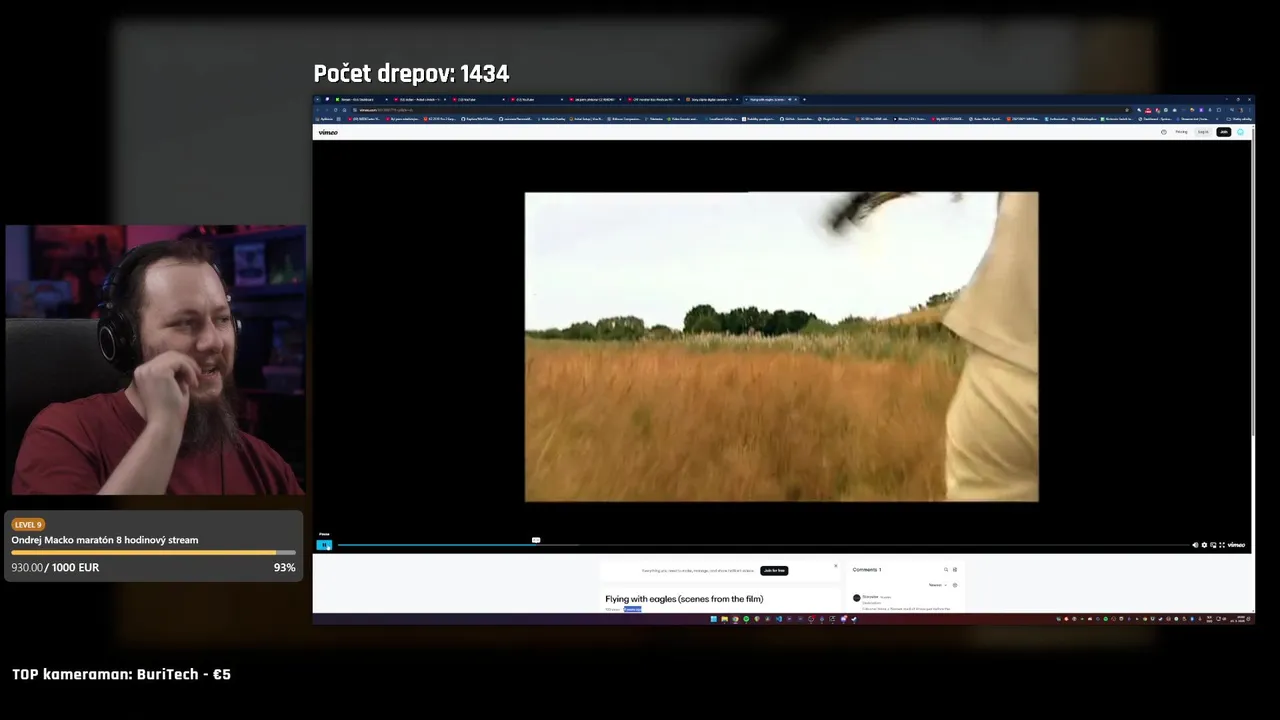Click the Vimeo logo in site header

click(x=328, y=132)
